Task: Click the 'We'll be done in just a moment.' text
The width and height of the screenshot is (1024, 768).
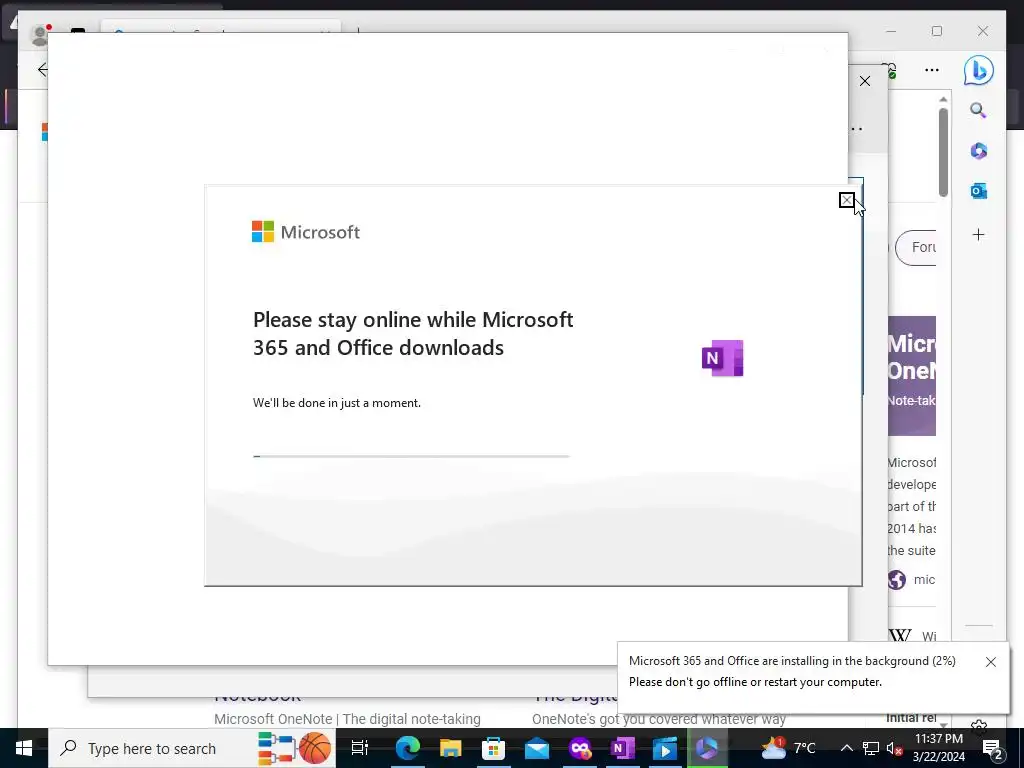Action: tap(336, 403)
